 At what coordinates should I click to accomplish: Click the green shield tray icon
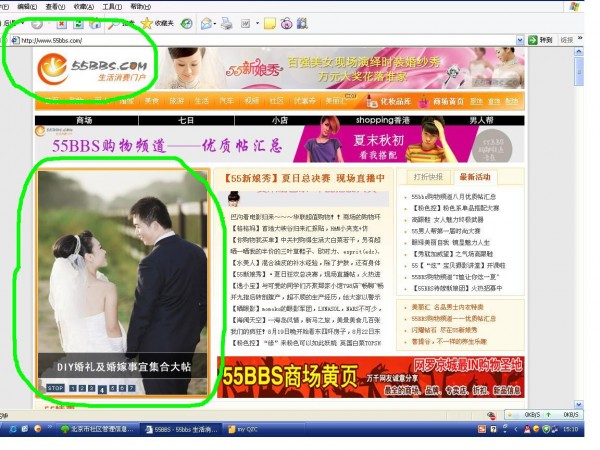(x=546, y=429)
